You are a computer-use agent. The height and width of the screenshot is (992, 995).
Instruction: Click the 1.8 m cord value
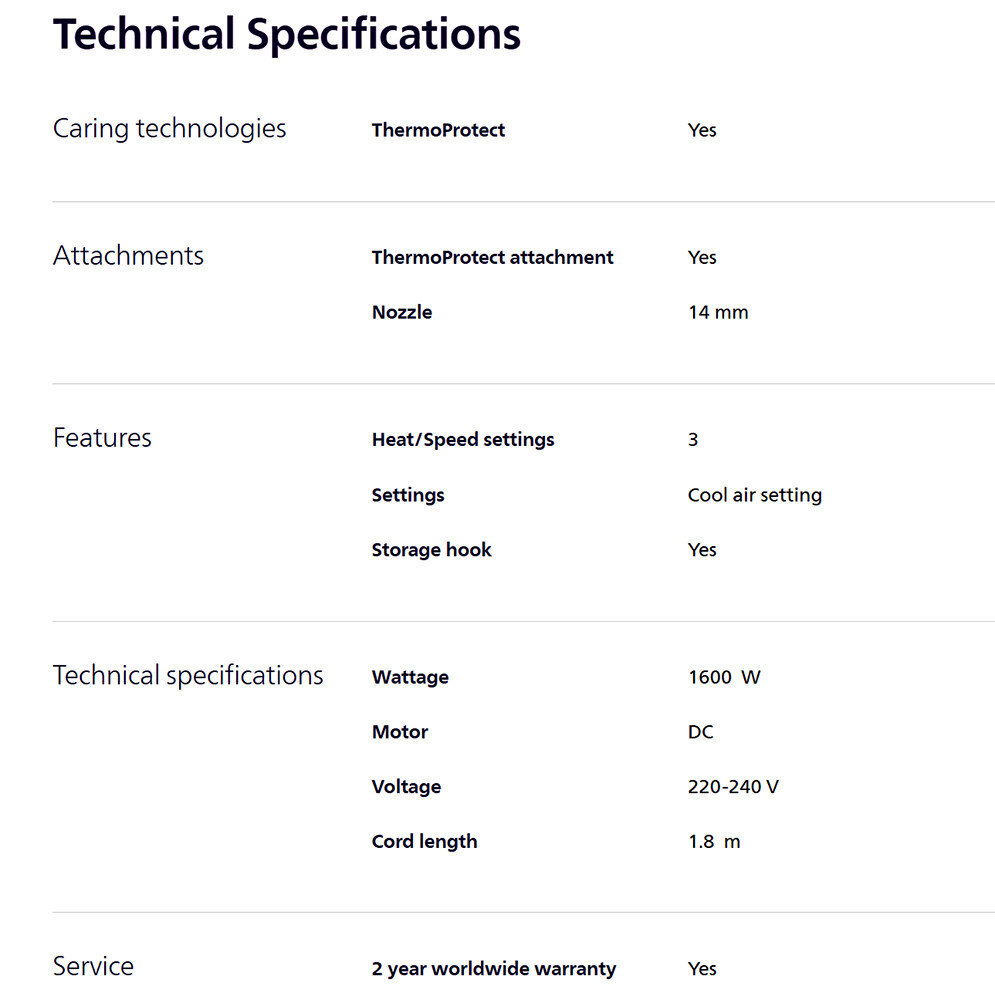click(x=713, y=841)
